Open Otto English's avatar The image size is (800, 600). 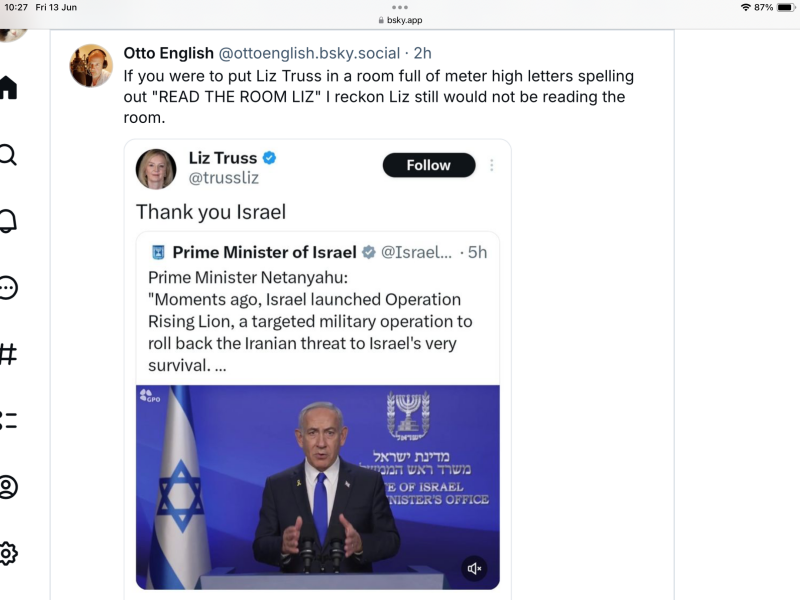pos(91,66)
